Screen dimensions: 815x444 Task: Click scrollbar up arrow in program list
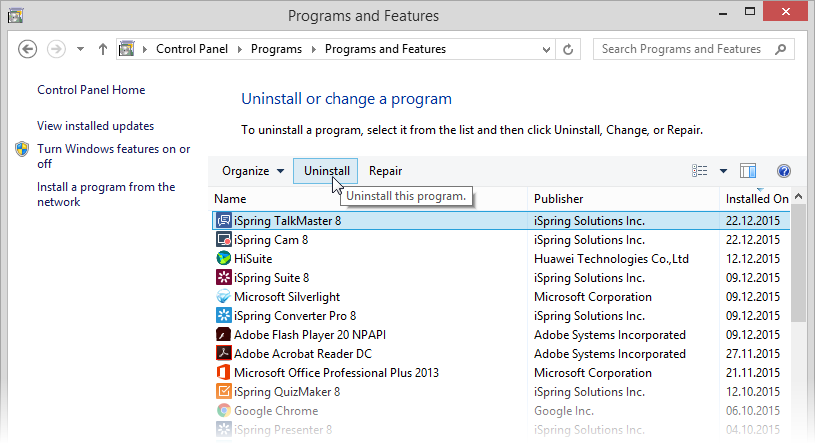[x=798, y=197]
